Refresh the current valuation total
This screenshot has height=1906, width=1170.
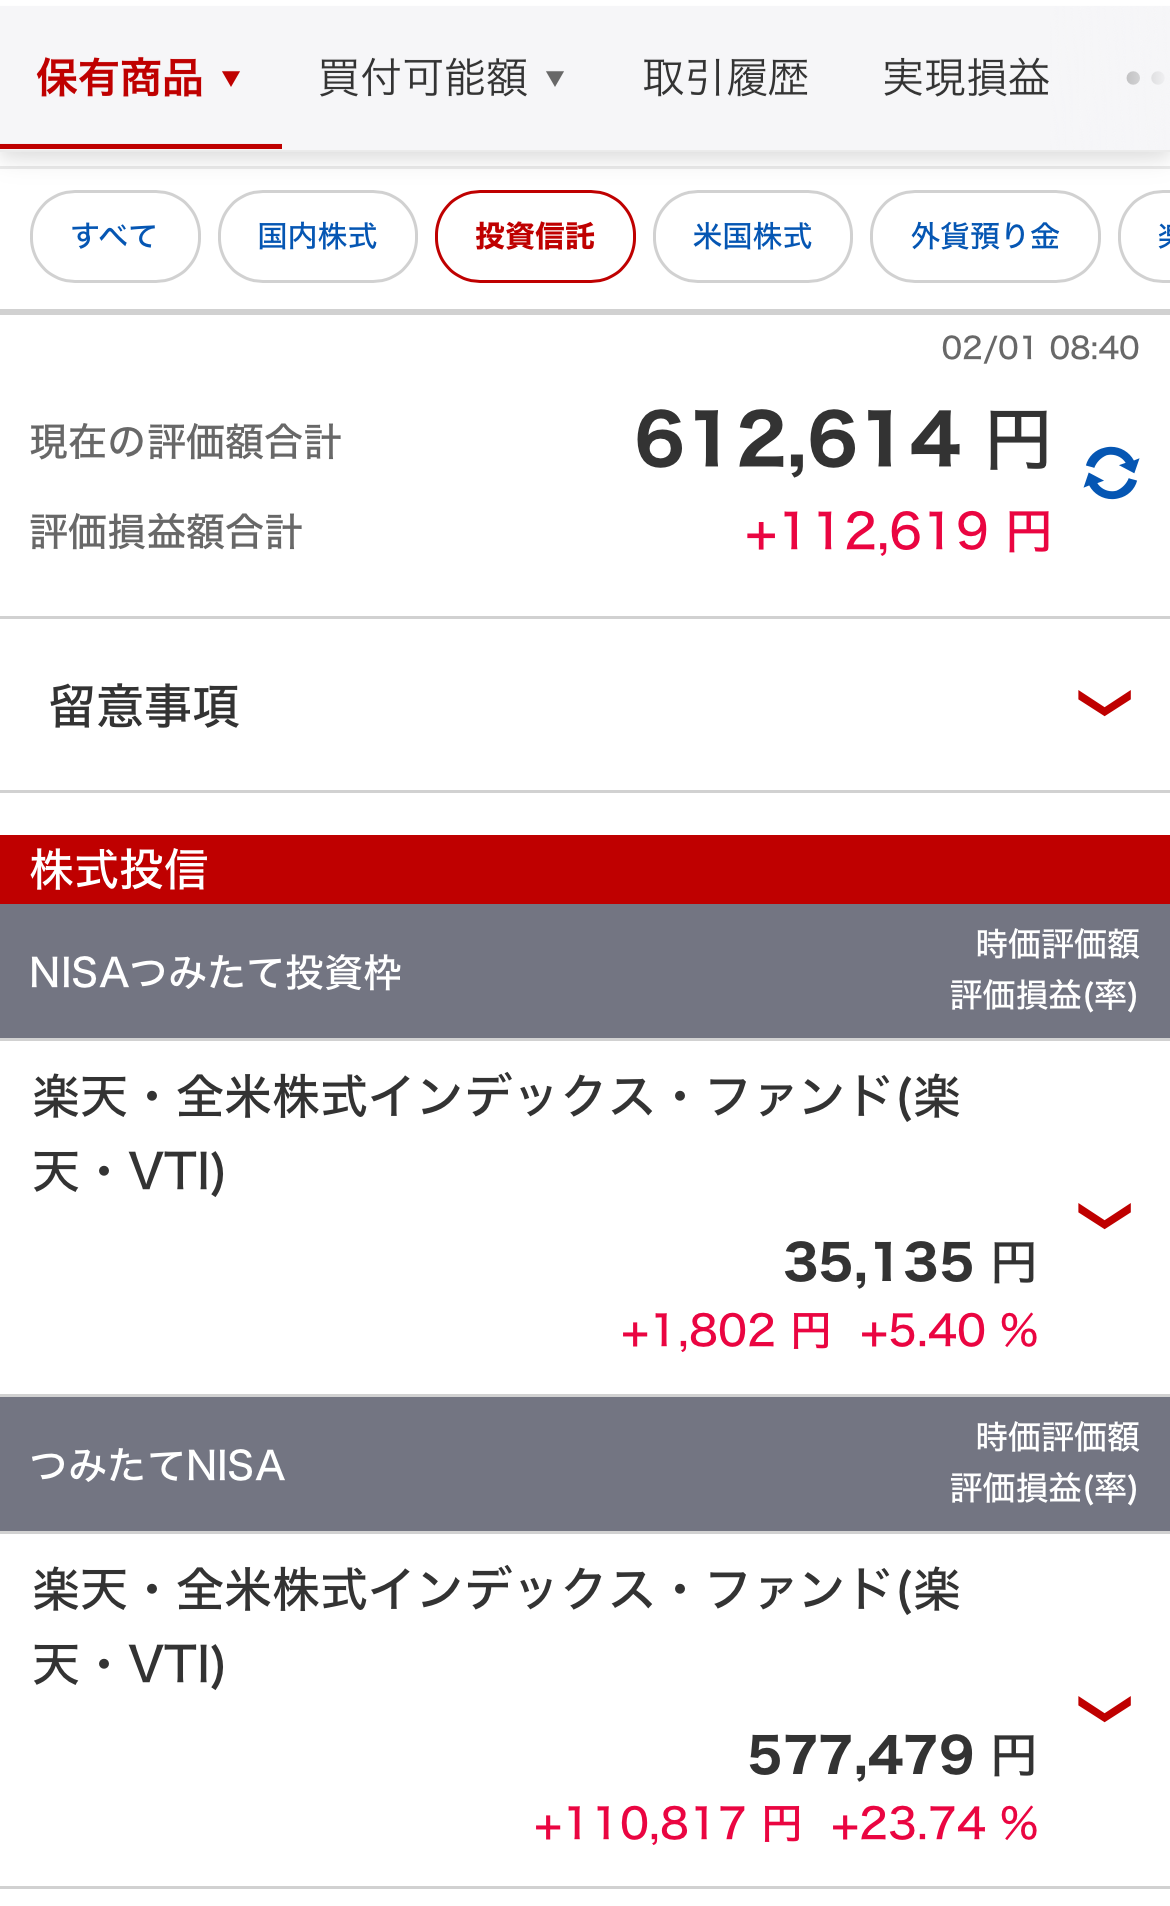1111,473
